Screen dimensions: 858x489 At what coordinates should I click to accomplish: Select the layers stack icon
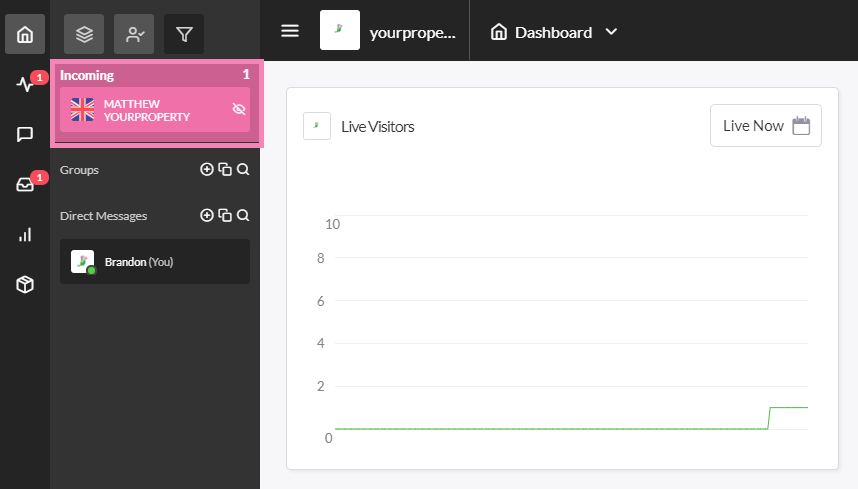click(84, 34)
